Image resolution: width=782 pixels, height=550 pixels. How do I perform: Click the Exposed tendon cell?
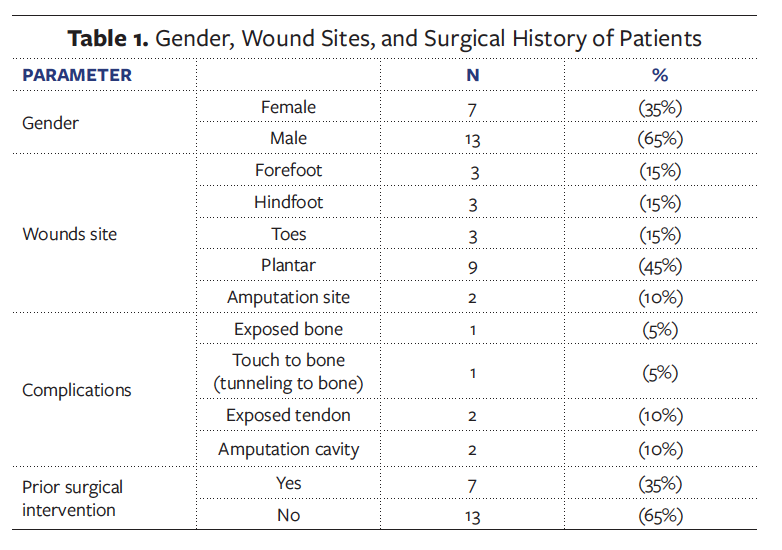[x=288, y=415]
